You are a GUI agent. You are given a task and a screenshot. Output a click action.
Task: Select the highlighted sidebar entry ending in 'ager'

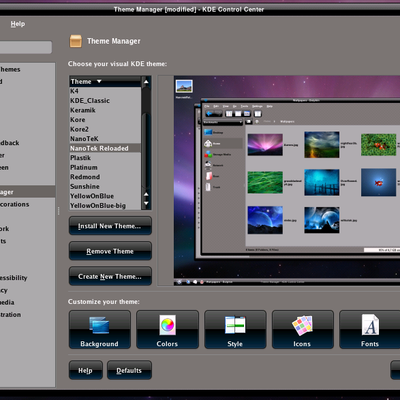click(x=27, y=192)
